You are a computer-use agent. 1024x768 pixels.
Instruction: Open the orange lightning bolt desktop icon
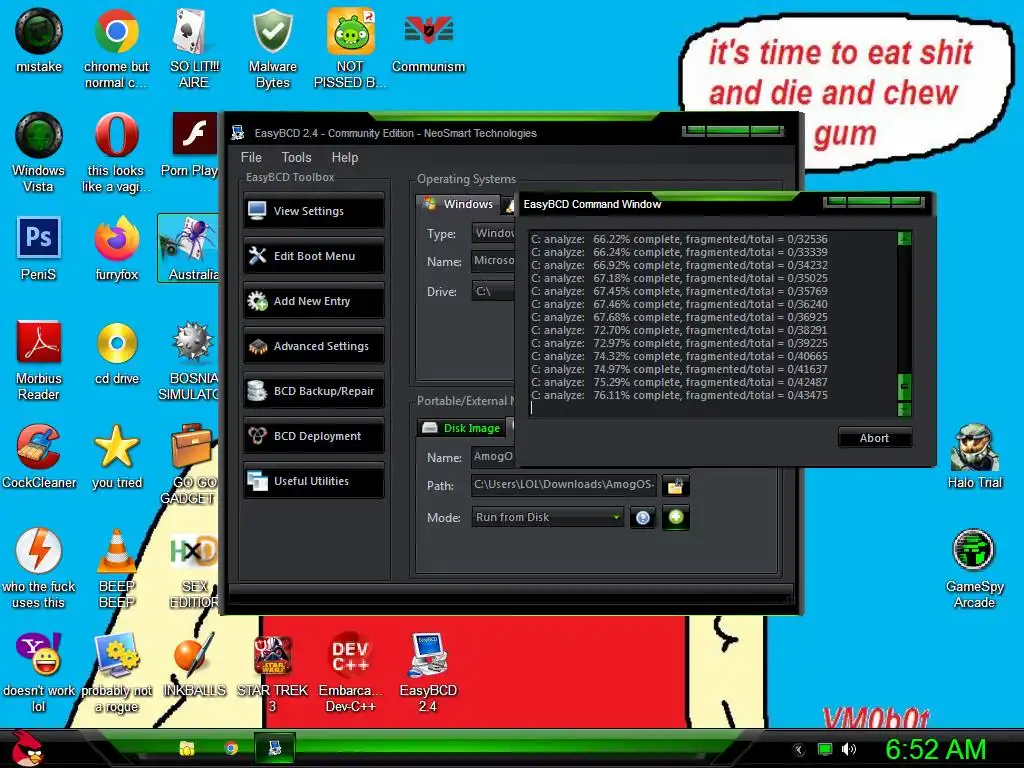click(39, 568)
